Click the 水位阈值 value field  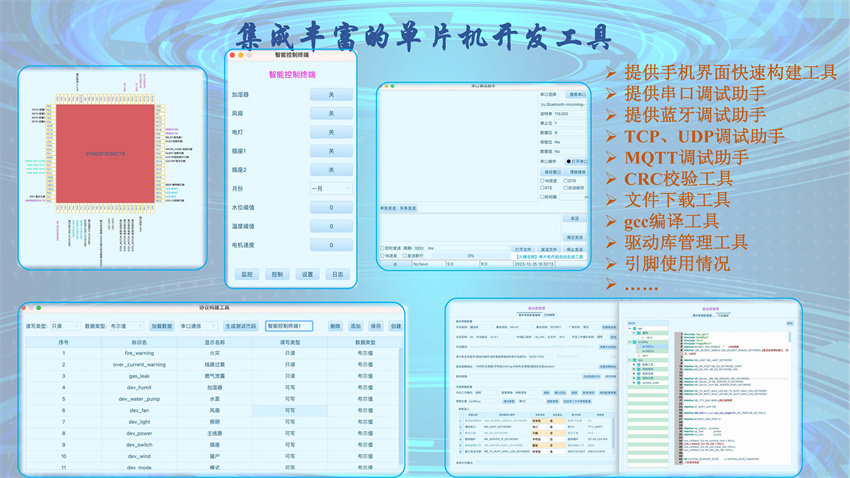click(x=331, y=207)
